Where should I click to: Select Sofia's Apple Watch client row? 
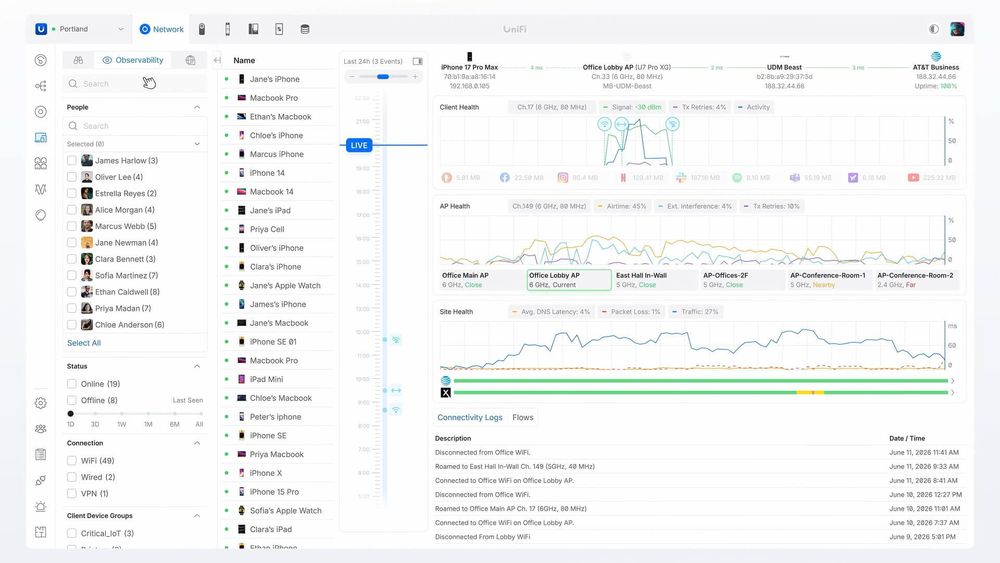[277, 511]
